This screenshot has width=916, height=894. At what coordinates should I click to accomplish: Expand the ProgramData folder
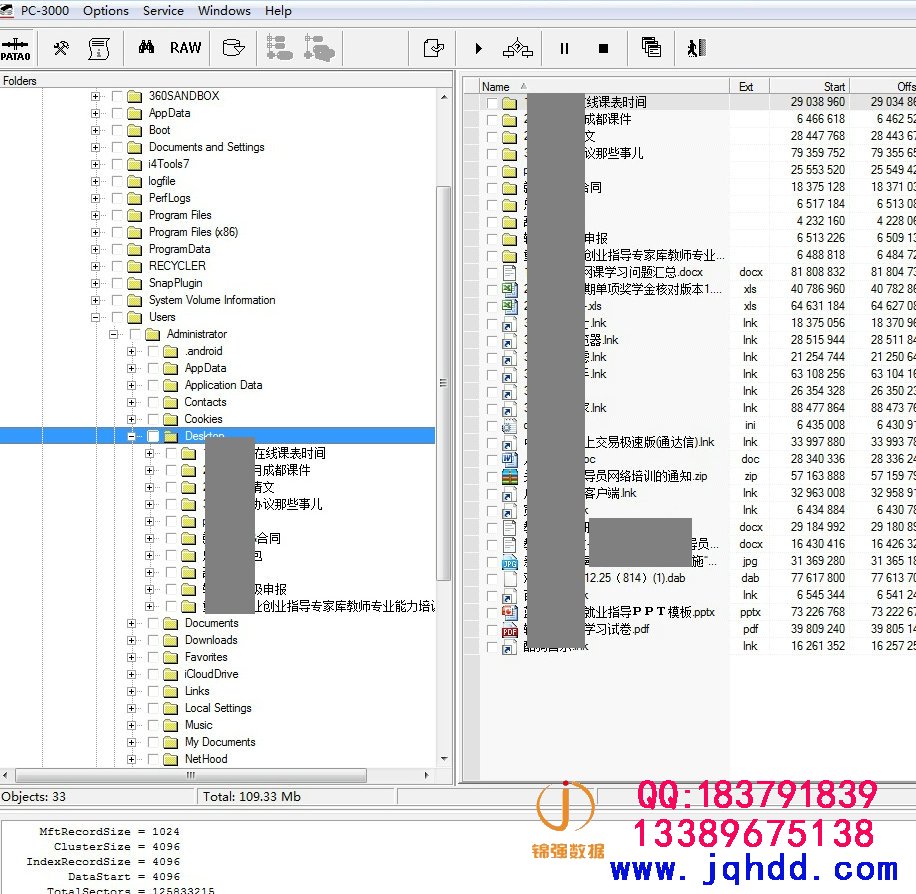pyautogui.click(x=95, y=250)
